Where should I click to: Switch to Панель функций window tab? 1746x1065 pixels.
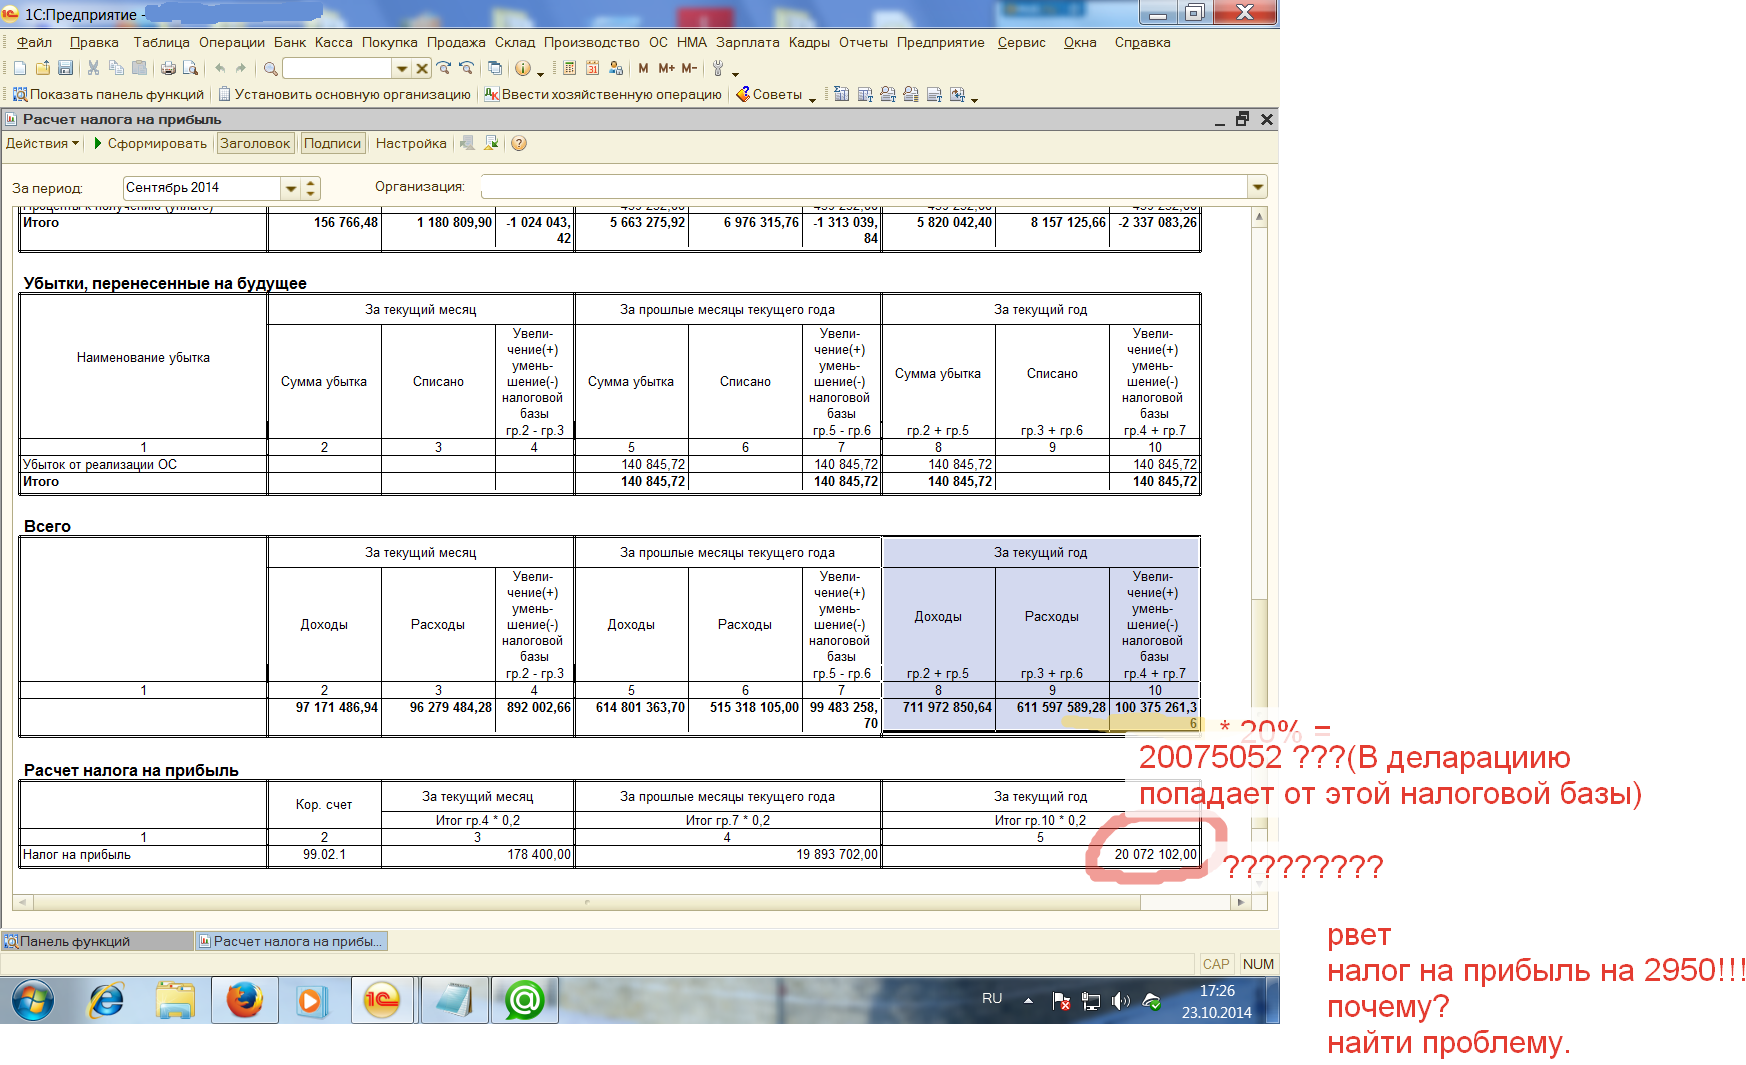[x=75, y=941]
